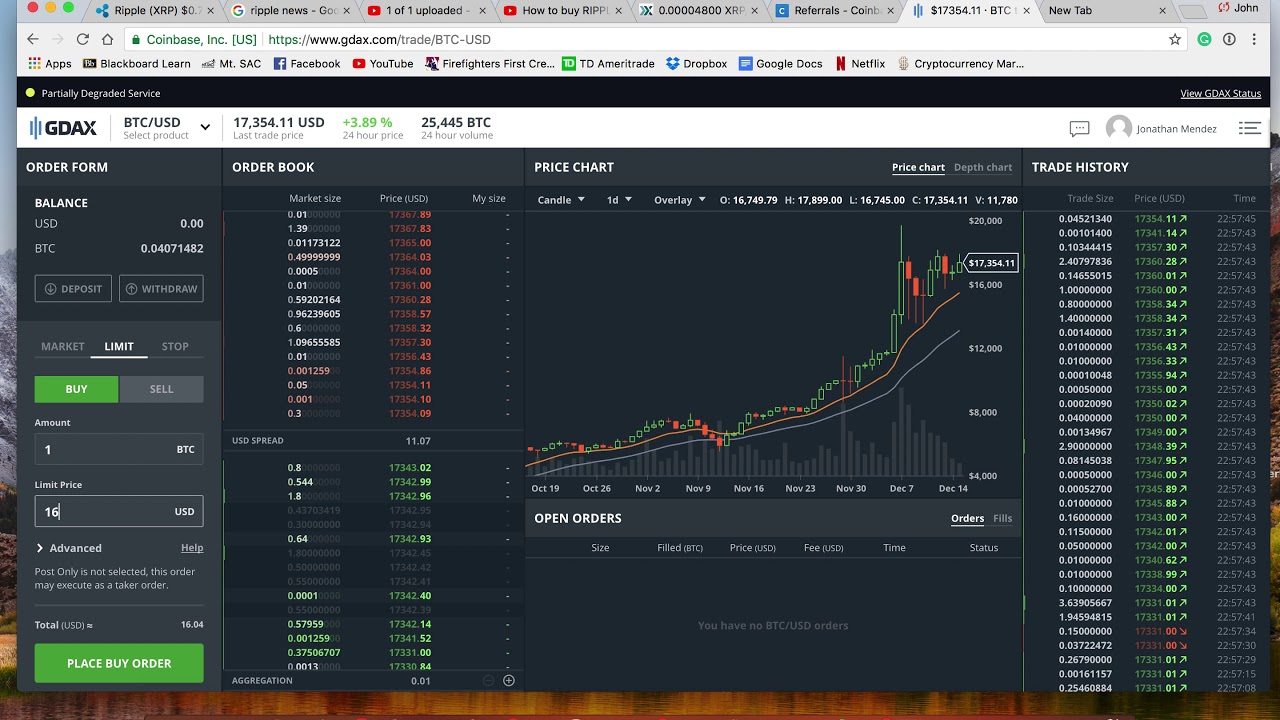Switch to the New Tab browser tab
Viewport: 1280px width, 720px height.
[1105, 10]
